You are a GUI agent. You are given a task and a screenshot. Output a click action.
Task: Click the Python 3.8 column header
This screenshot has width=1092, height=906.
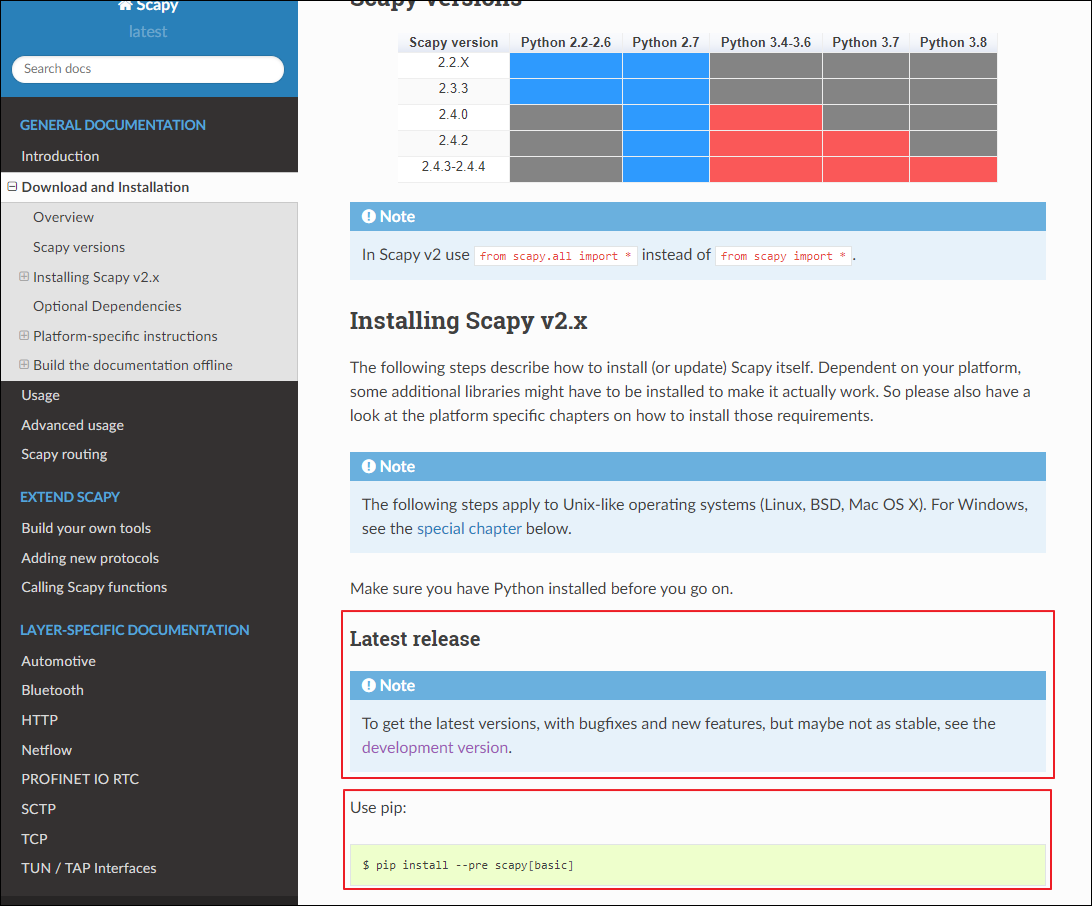tap(953, 42)
